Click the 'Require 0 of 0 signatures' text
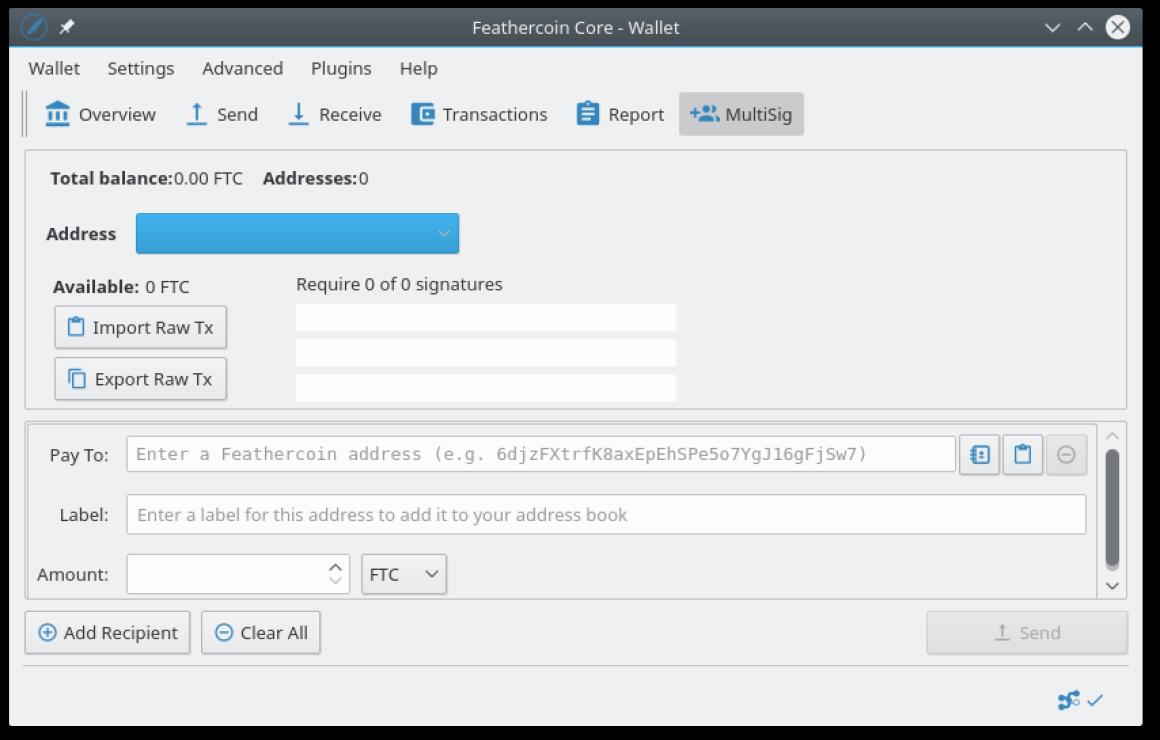The image size is (1160, 740). click(x=399, y=285)
